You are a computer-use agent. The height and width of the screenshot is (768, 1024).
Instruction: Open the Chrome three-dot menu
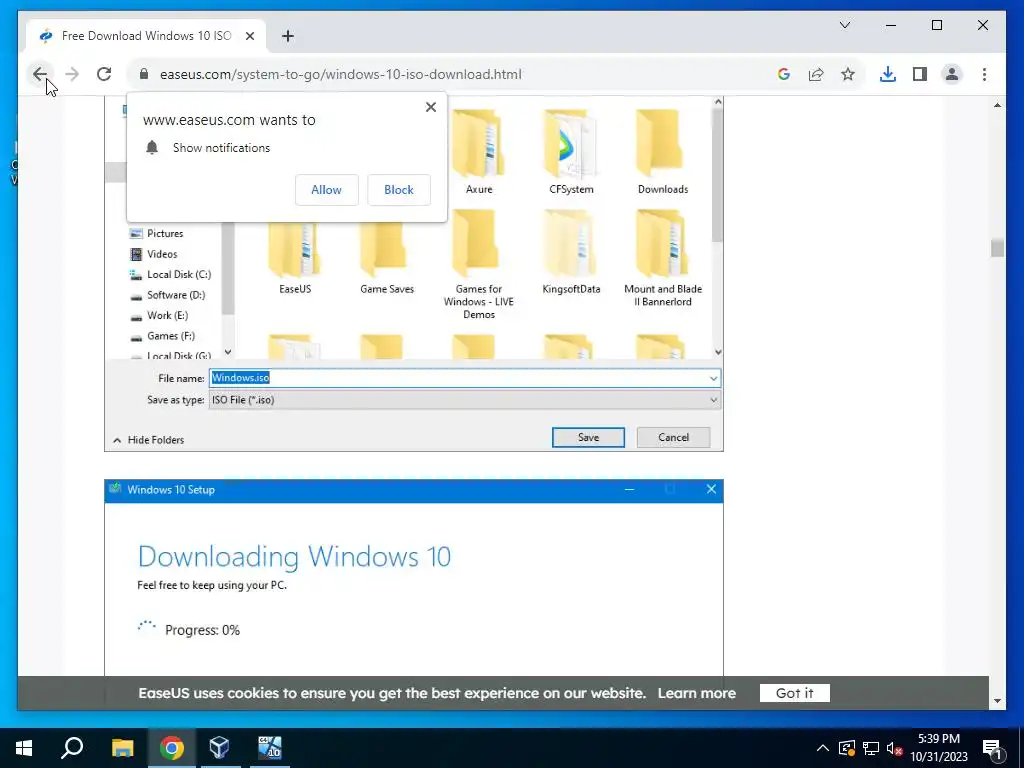(984, 74)
